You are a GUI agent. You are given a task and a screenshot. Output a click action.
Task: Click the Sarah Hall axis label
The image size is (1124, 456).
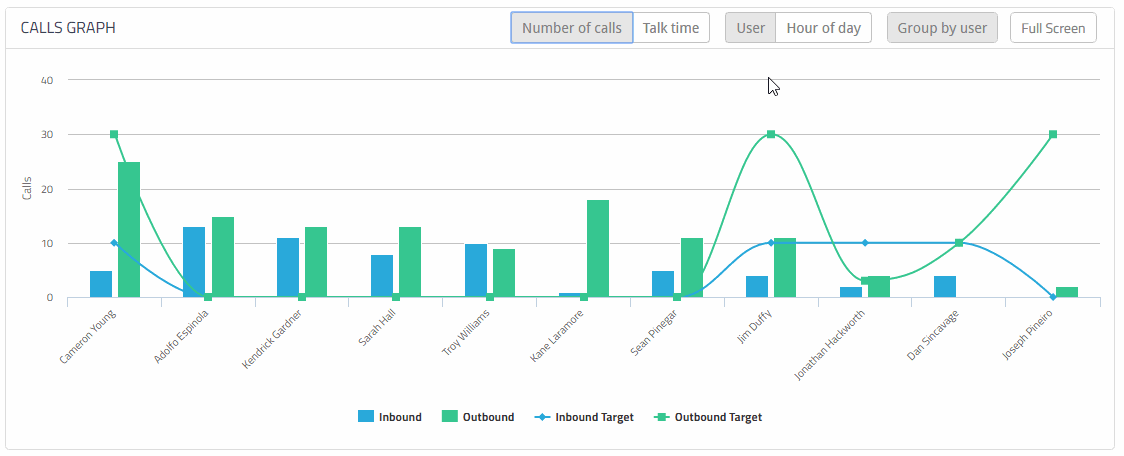(x=379, y=328)
